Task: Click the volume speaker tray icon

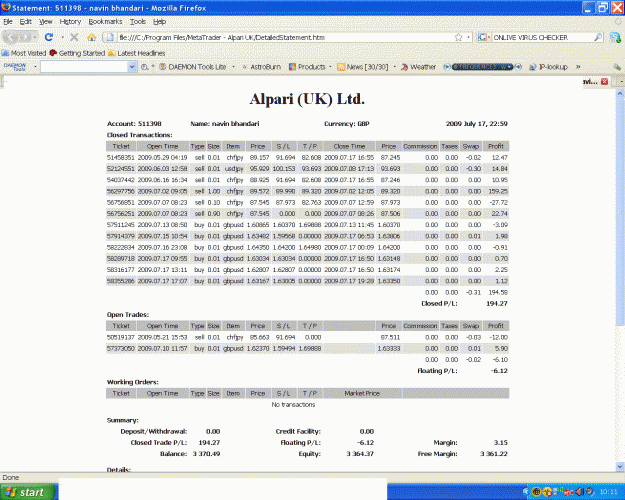Action: coord(580,492)
